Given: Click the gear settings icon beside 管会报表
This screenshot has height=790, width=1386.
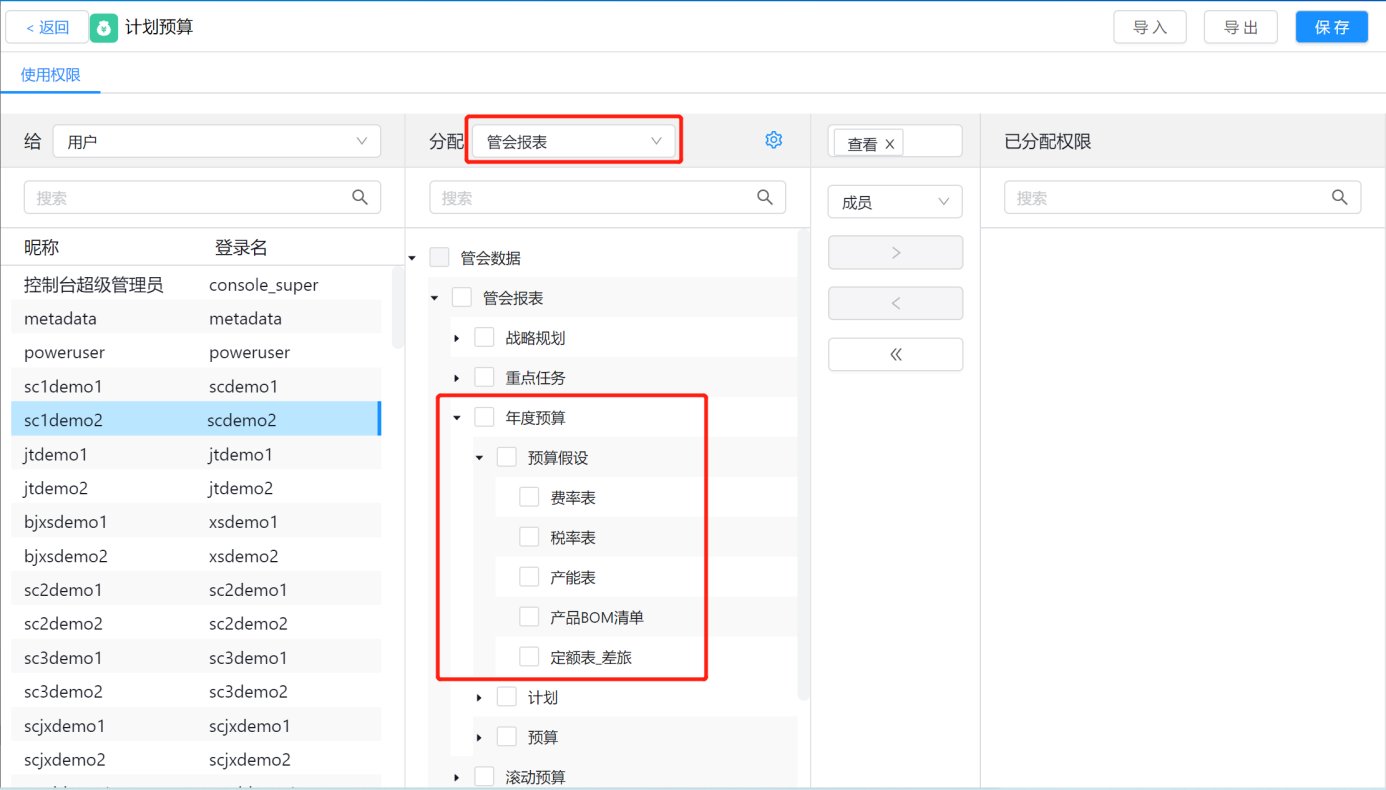Looking at the screenshot, I should 773,140.
